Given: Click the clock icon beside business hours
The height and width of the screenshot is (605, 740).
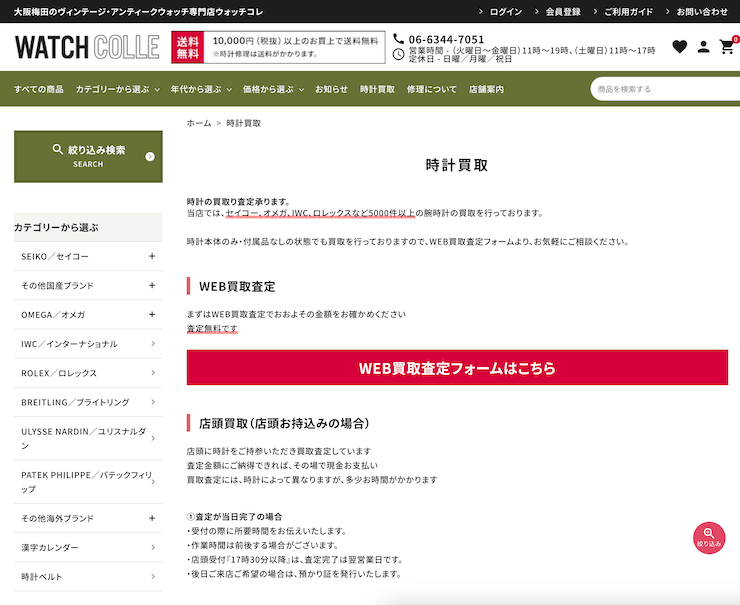Looking at the screenshot, I should click(399, 55).
